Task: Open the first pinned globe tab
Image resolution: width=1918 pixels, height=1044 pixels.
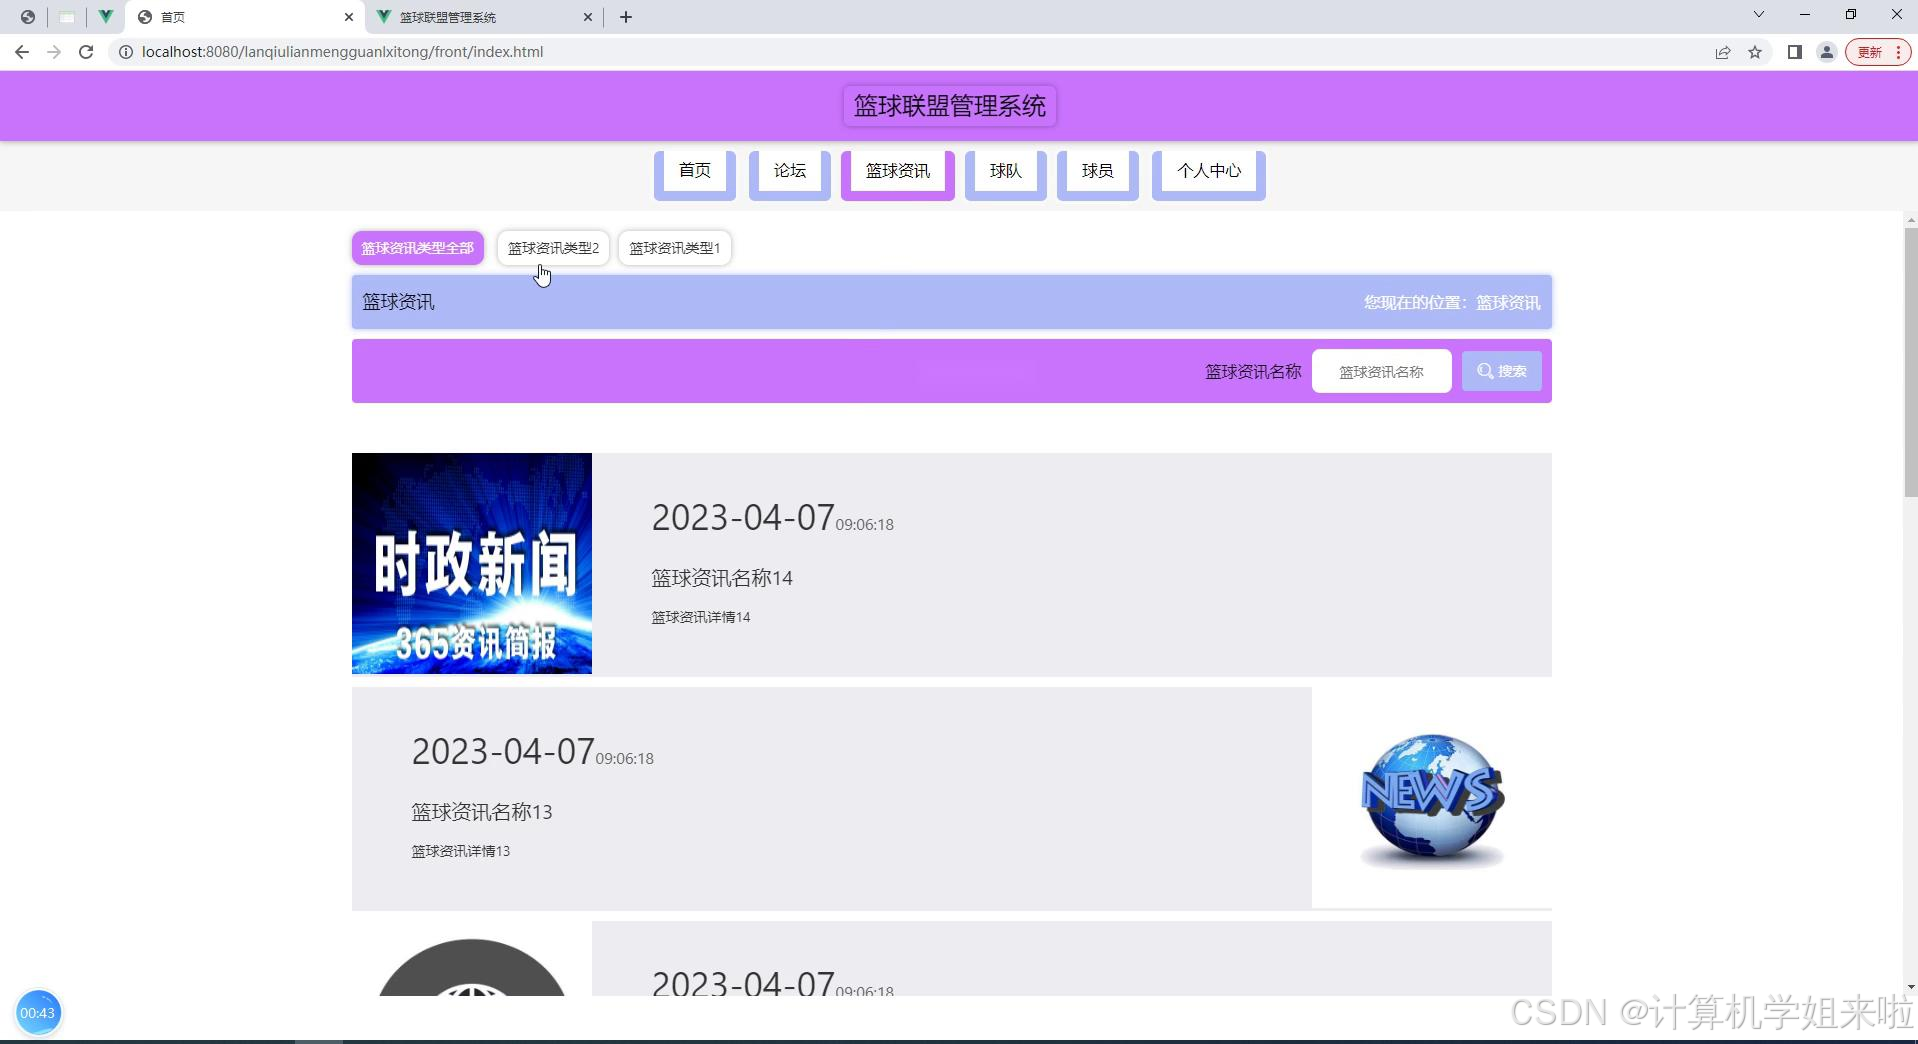Action: click(x=28, y=17)
